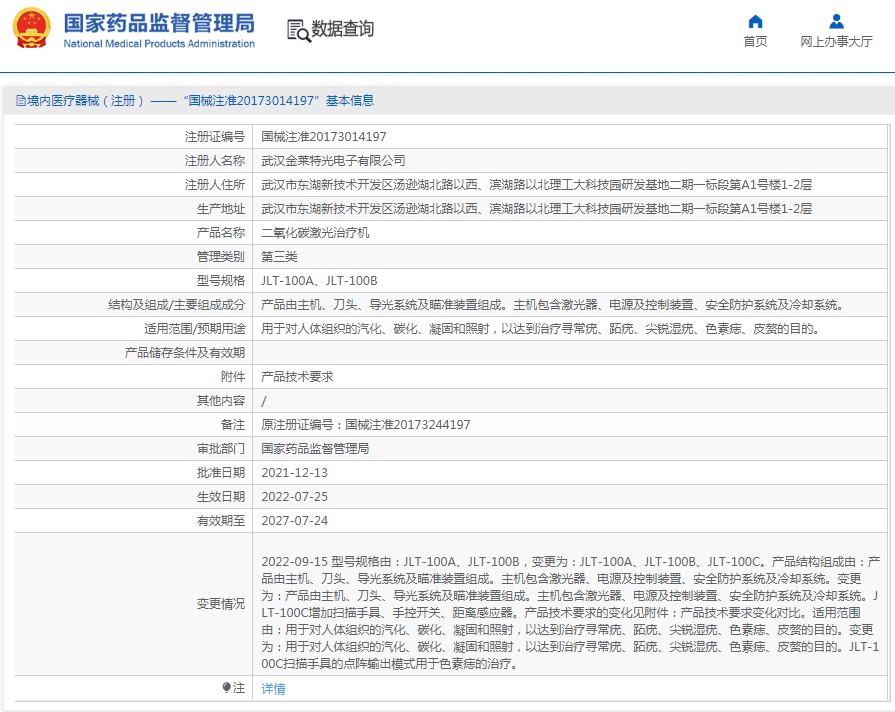
Task: Click the 有效期至 row label
Action: pyautogui.click(x=221, y=521)
